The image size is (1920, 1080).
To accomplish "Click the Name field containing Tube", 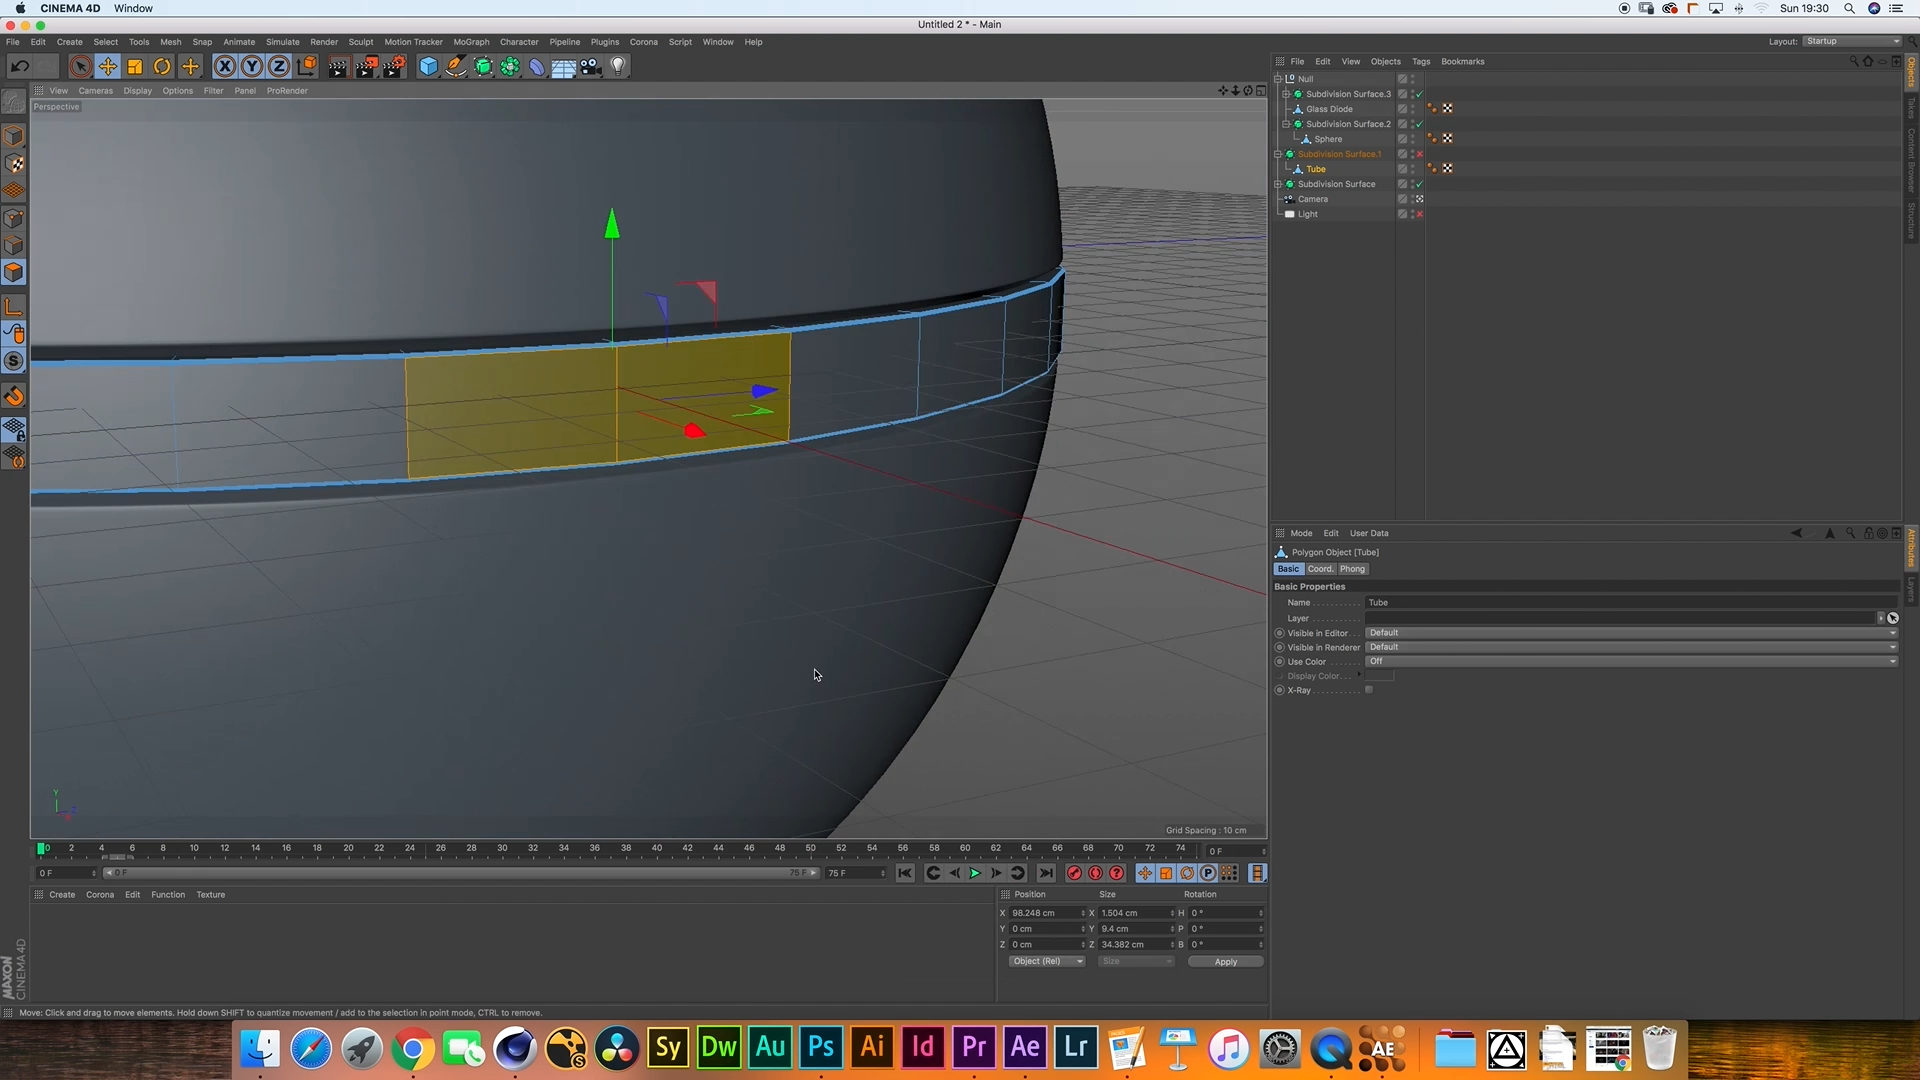I will click(x=1630, y=603).
